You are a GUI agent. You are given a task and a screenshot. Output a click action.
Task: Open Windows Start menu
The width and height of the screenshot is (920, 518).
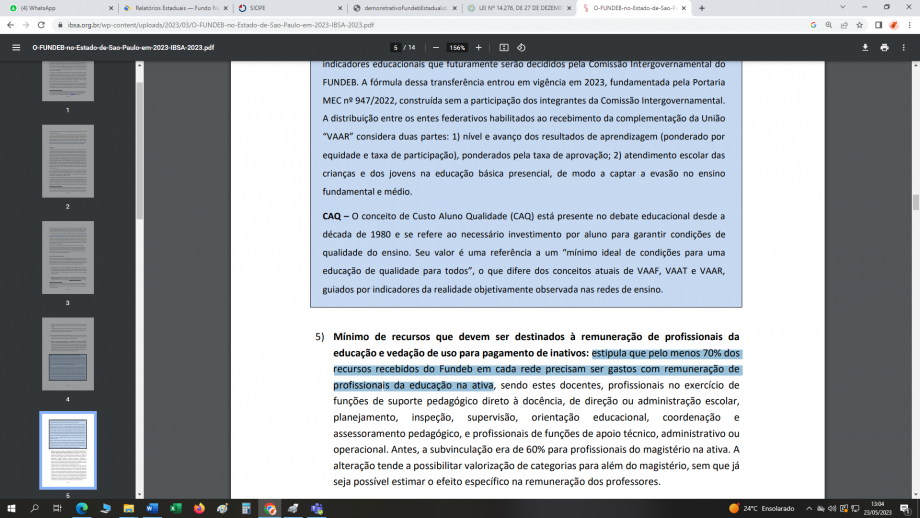(x=11, y=508)
